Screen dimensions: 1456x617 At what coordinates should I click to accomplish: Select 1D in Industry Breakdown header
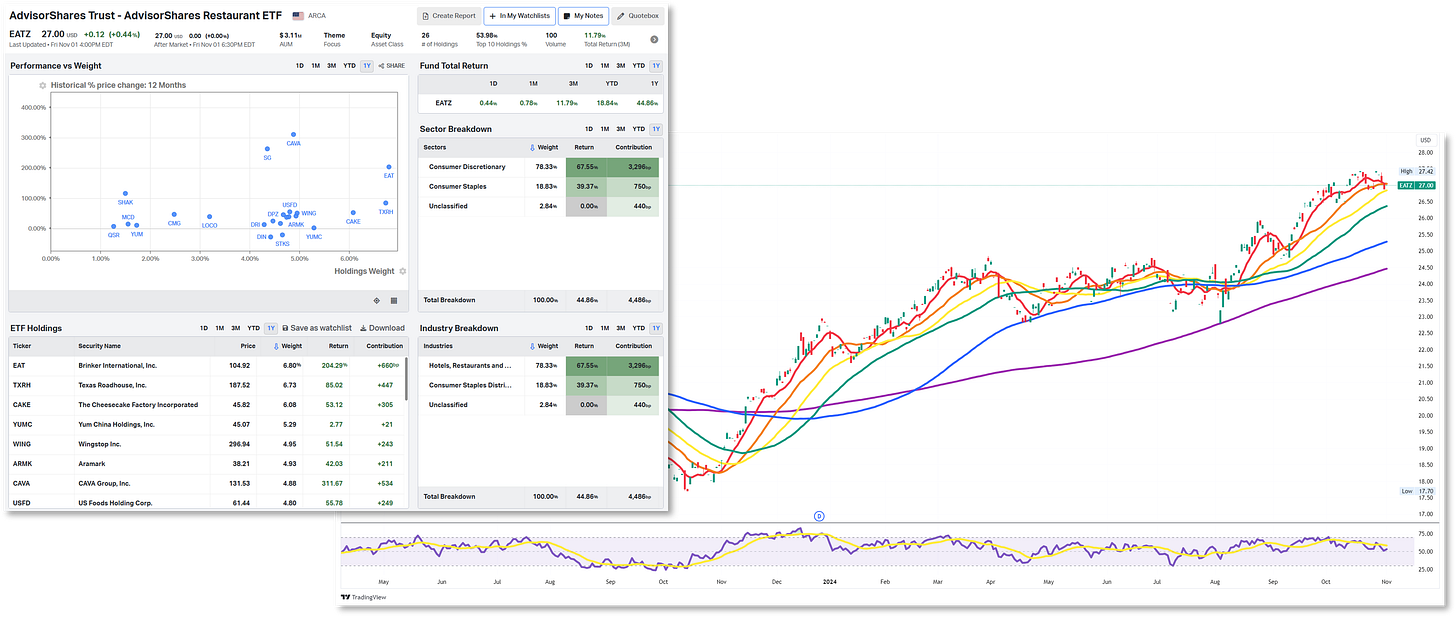click(x=589, y=328)
